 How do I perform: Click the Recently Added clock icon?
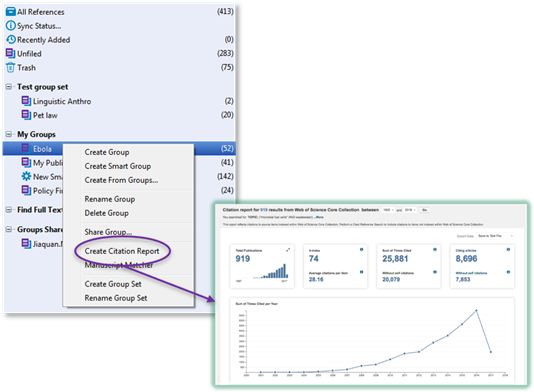coord(11,40)
